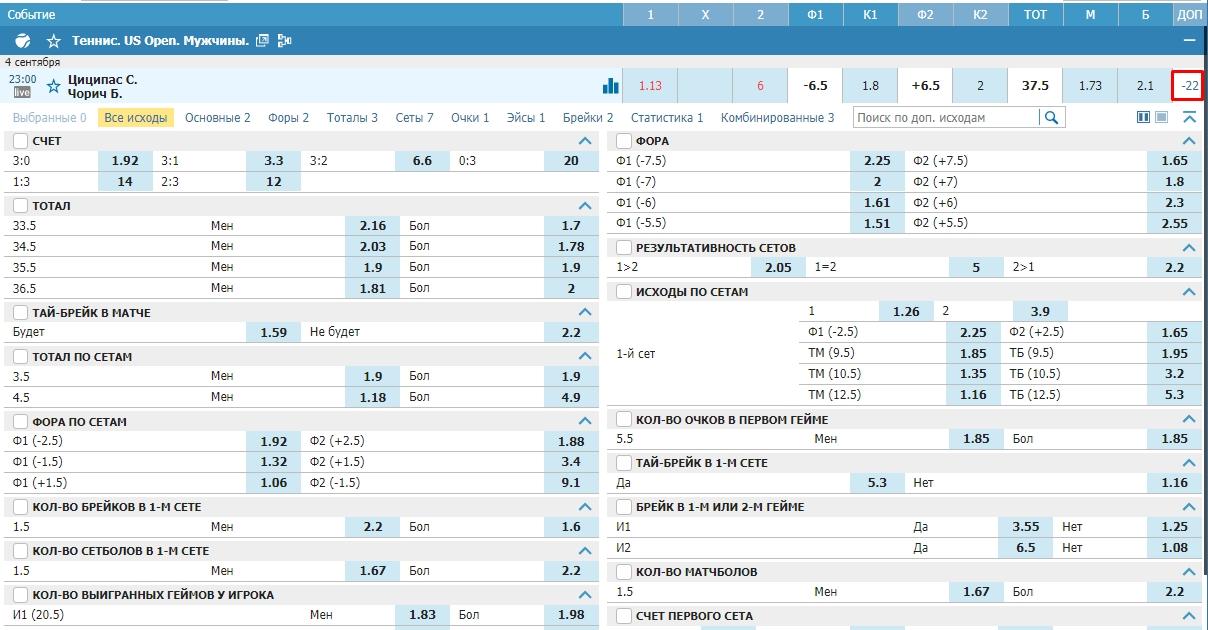This screenshot has width=1208, height=630.
Task: Switch to single-column layout view
Action: 1161,117
